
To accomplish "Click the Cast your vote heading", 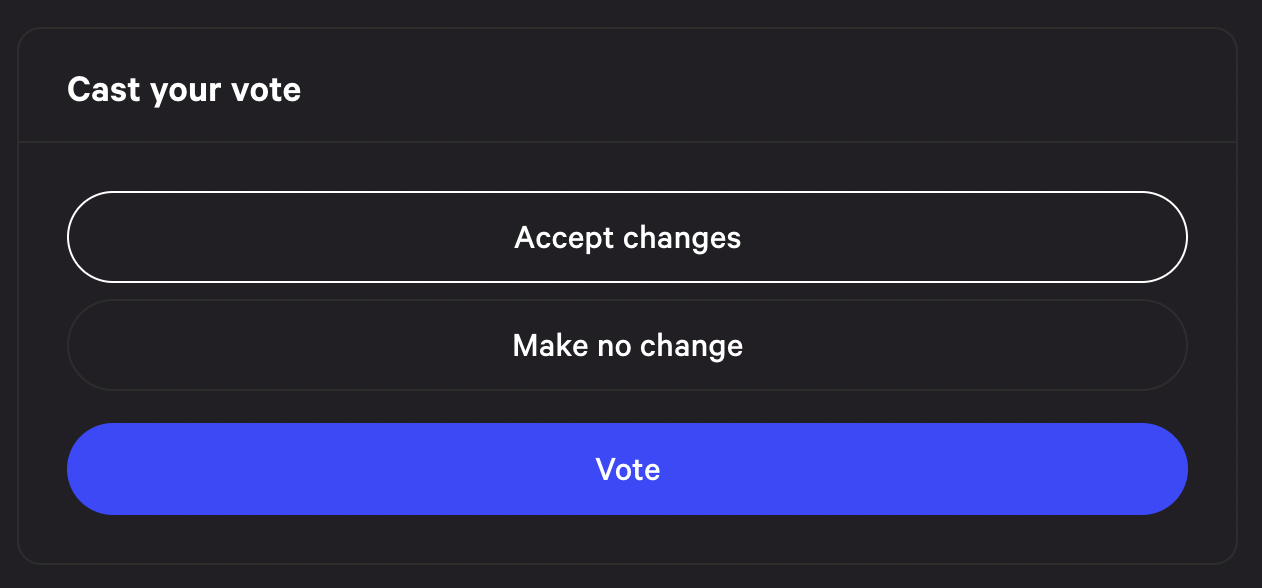I will [184, 90].
